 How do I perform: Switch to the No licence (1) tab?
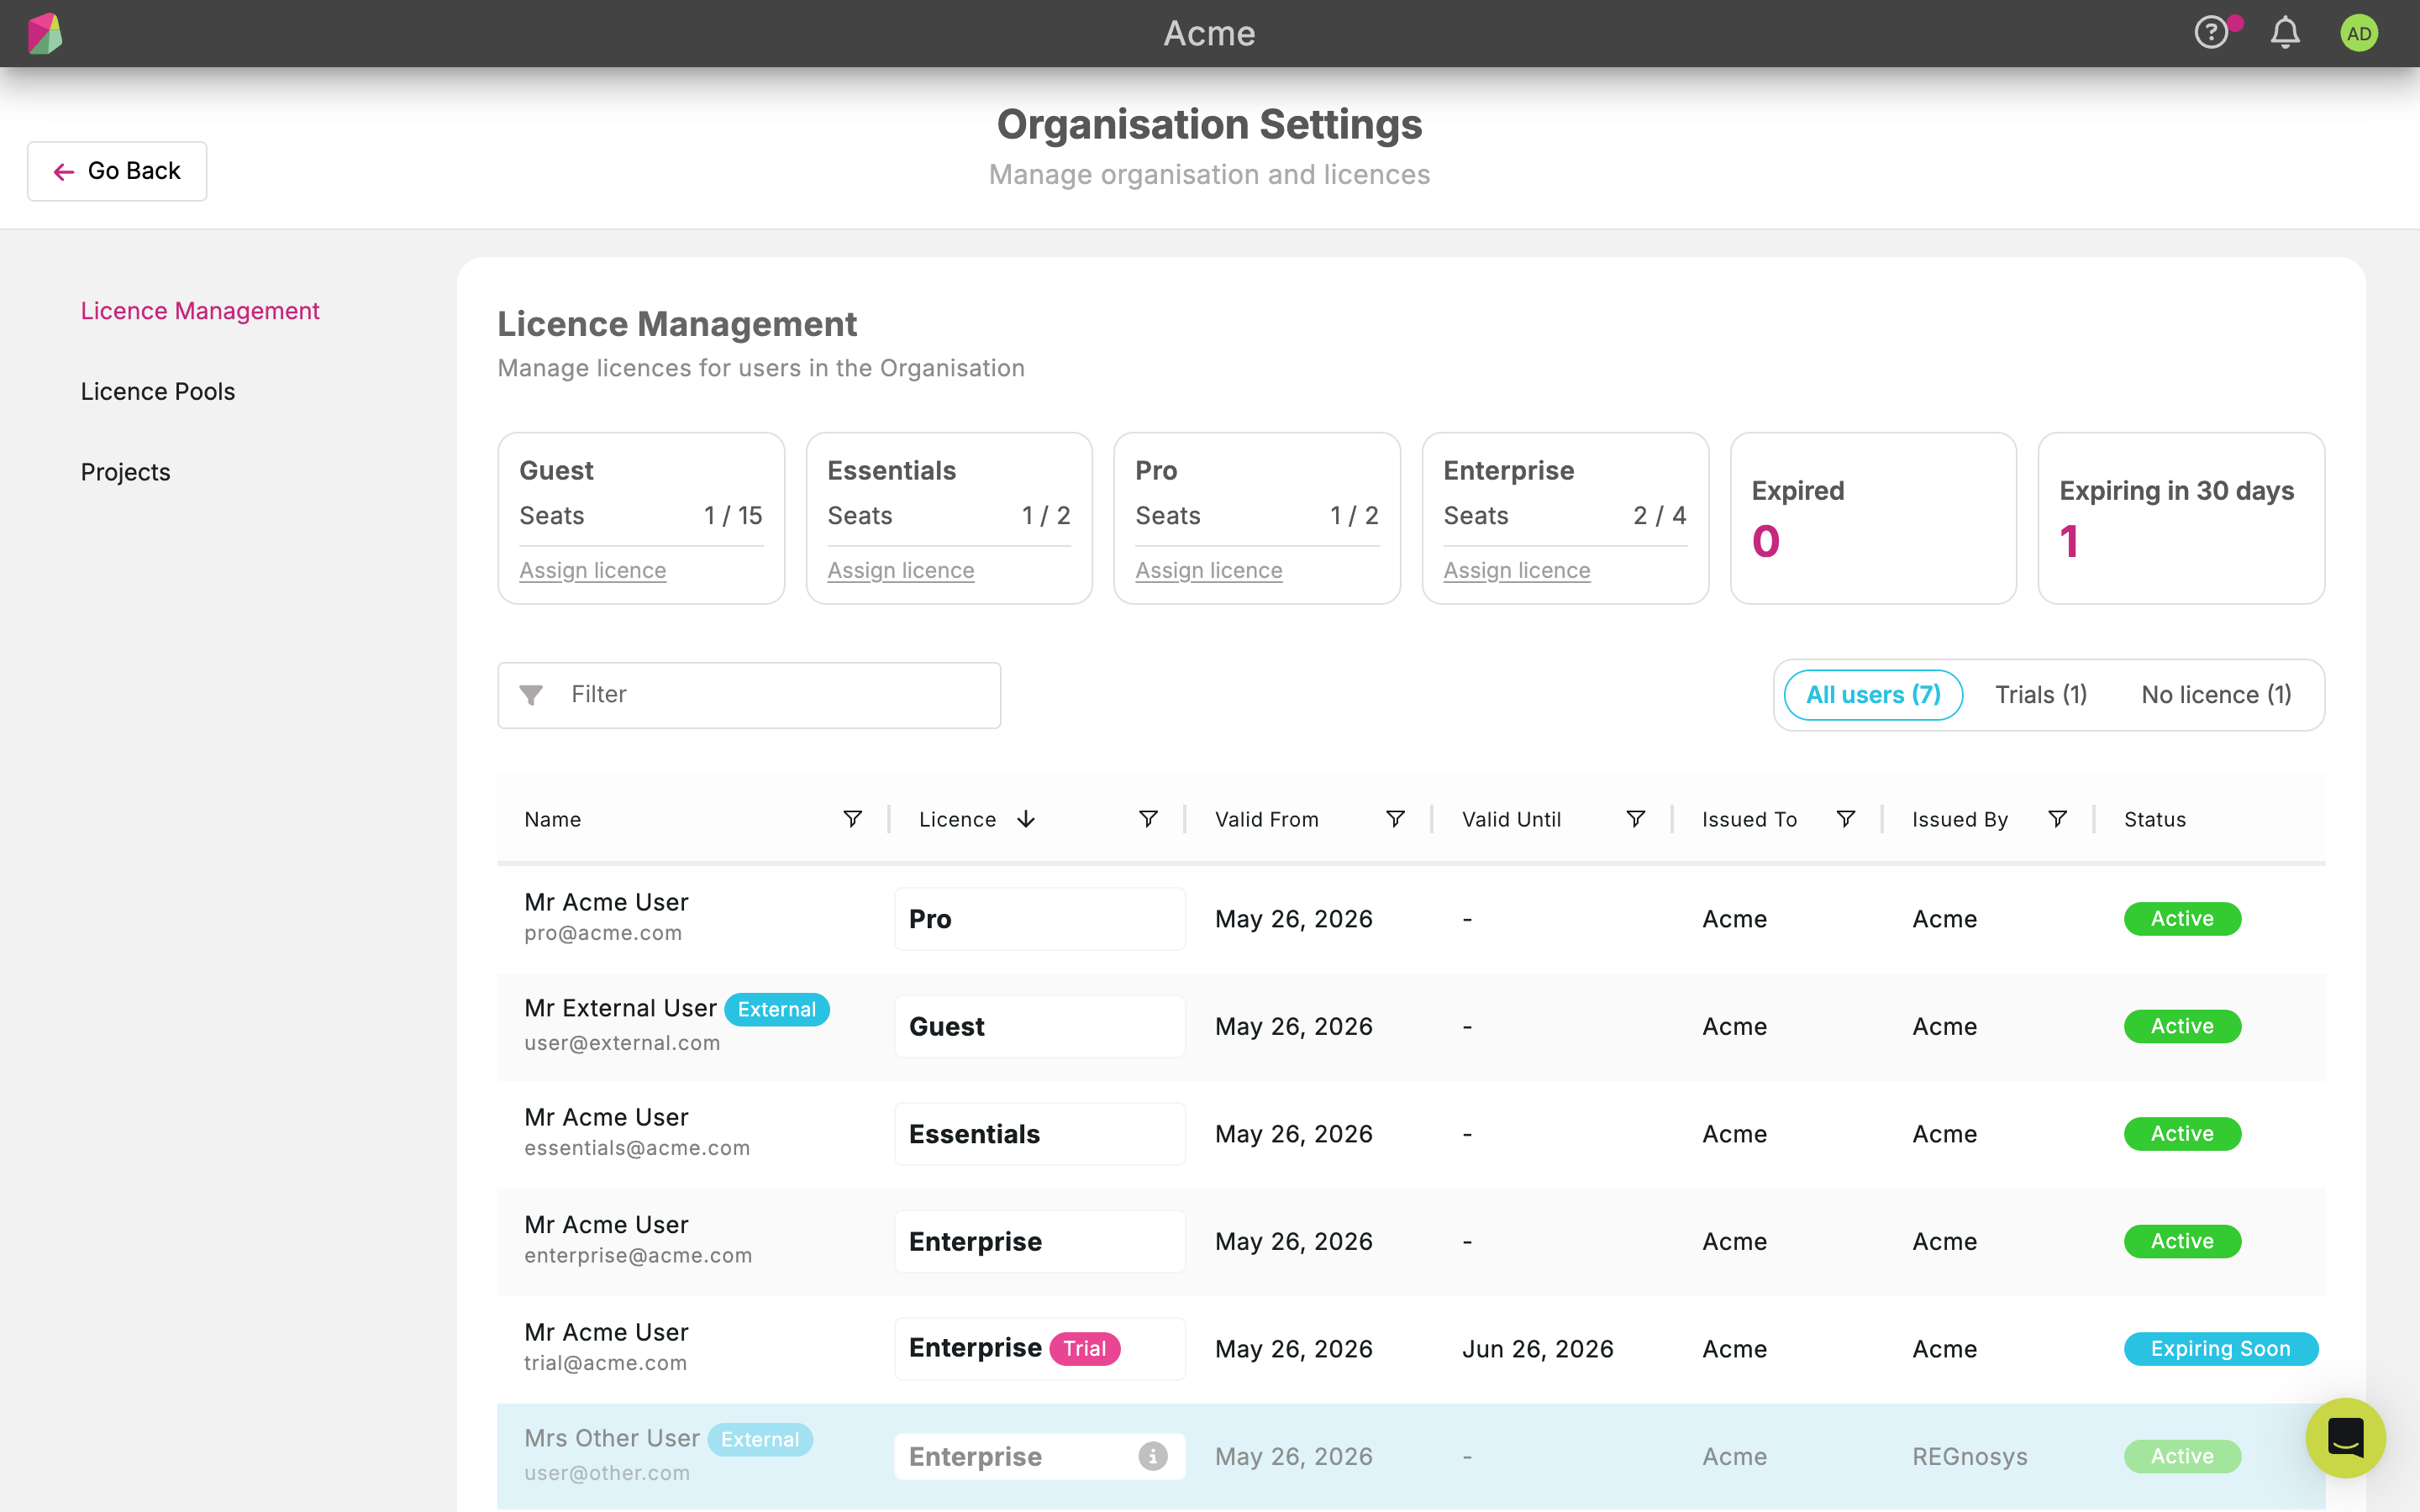tap(2216, 695)
